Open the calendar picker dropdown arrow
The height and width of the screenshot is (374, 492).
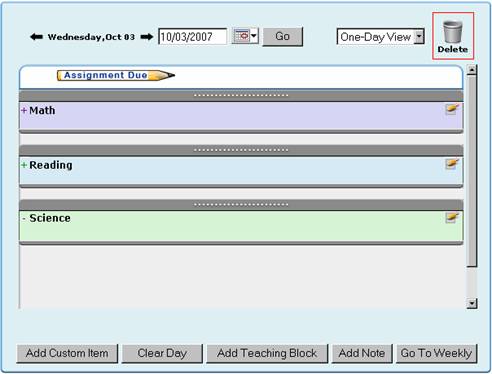point(254,36)
